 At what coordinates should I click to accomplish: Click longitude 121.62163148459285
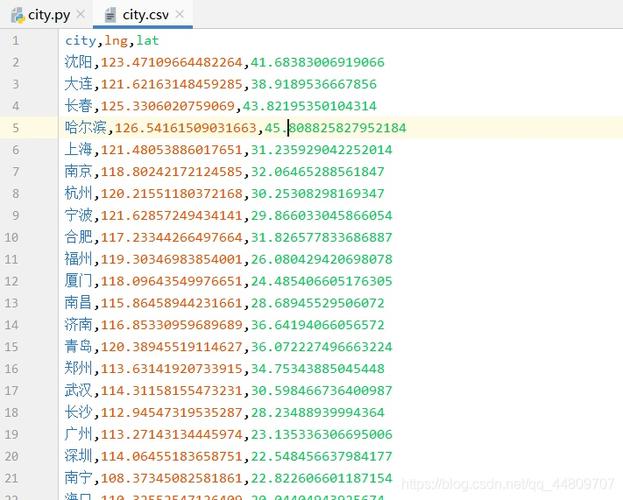tap(172, 84)
